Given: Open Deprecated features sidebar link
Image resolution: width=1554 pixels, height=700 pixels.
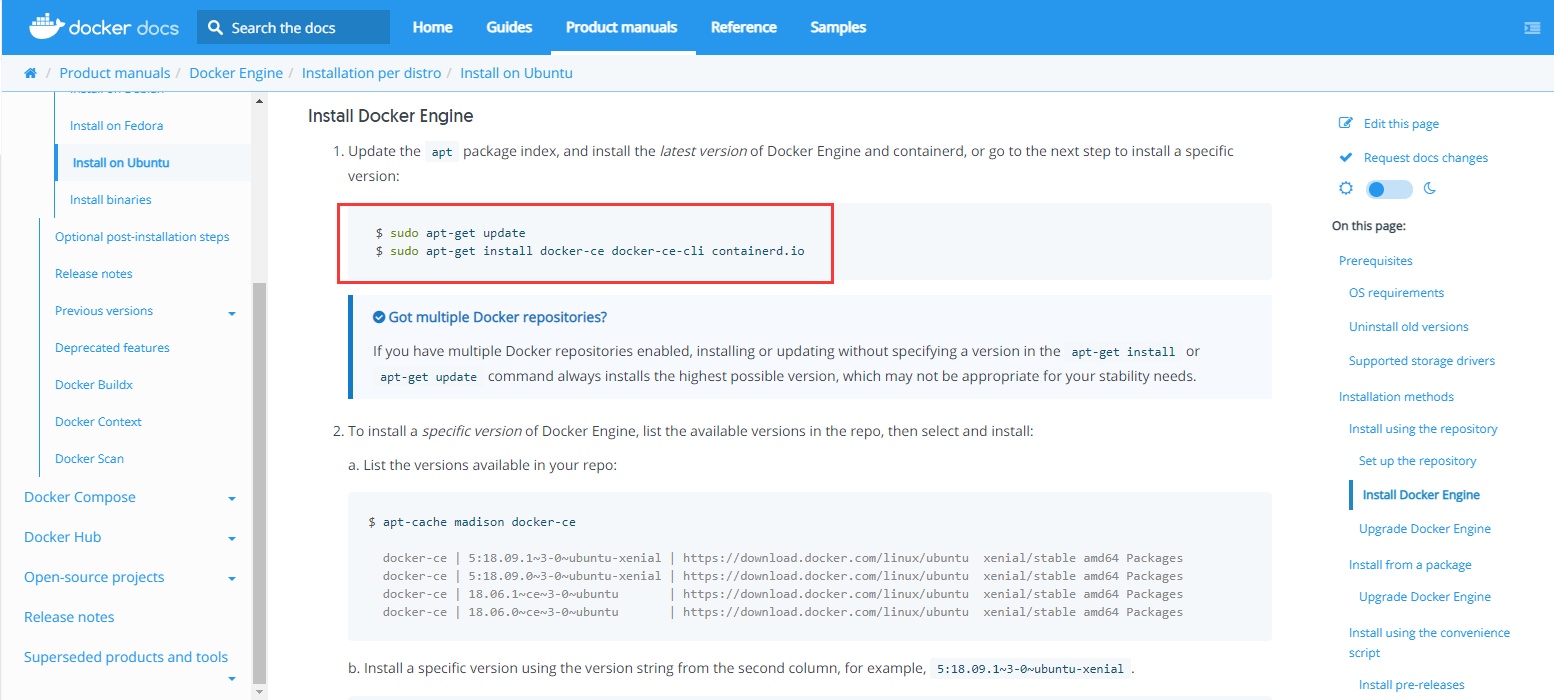Looking at the screenshot, I should (112, 348).
